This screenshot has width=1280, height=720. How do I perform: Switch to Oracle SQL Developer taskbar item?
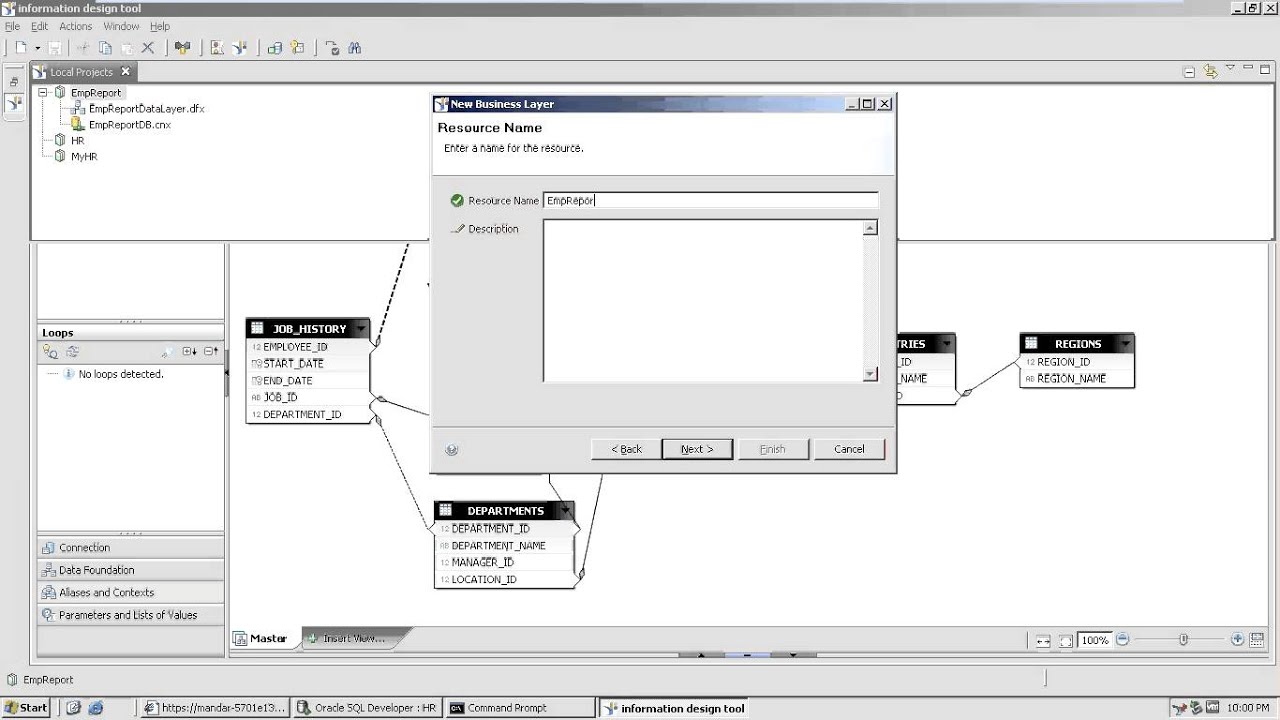366,707
